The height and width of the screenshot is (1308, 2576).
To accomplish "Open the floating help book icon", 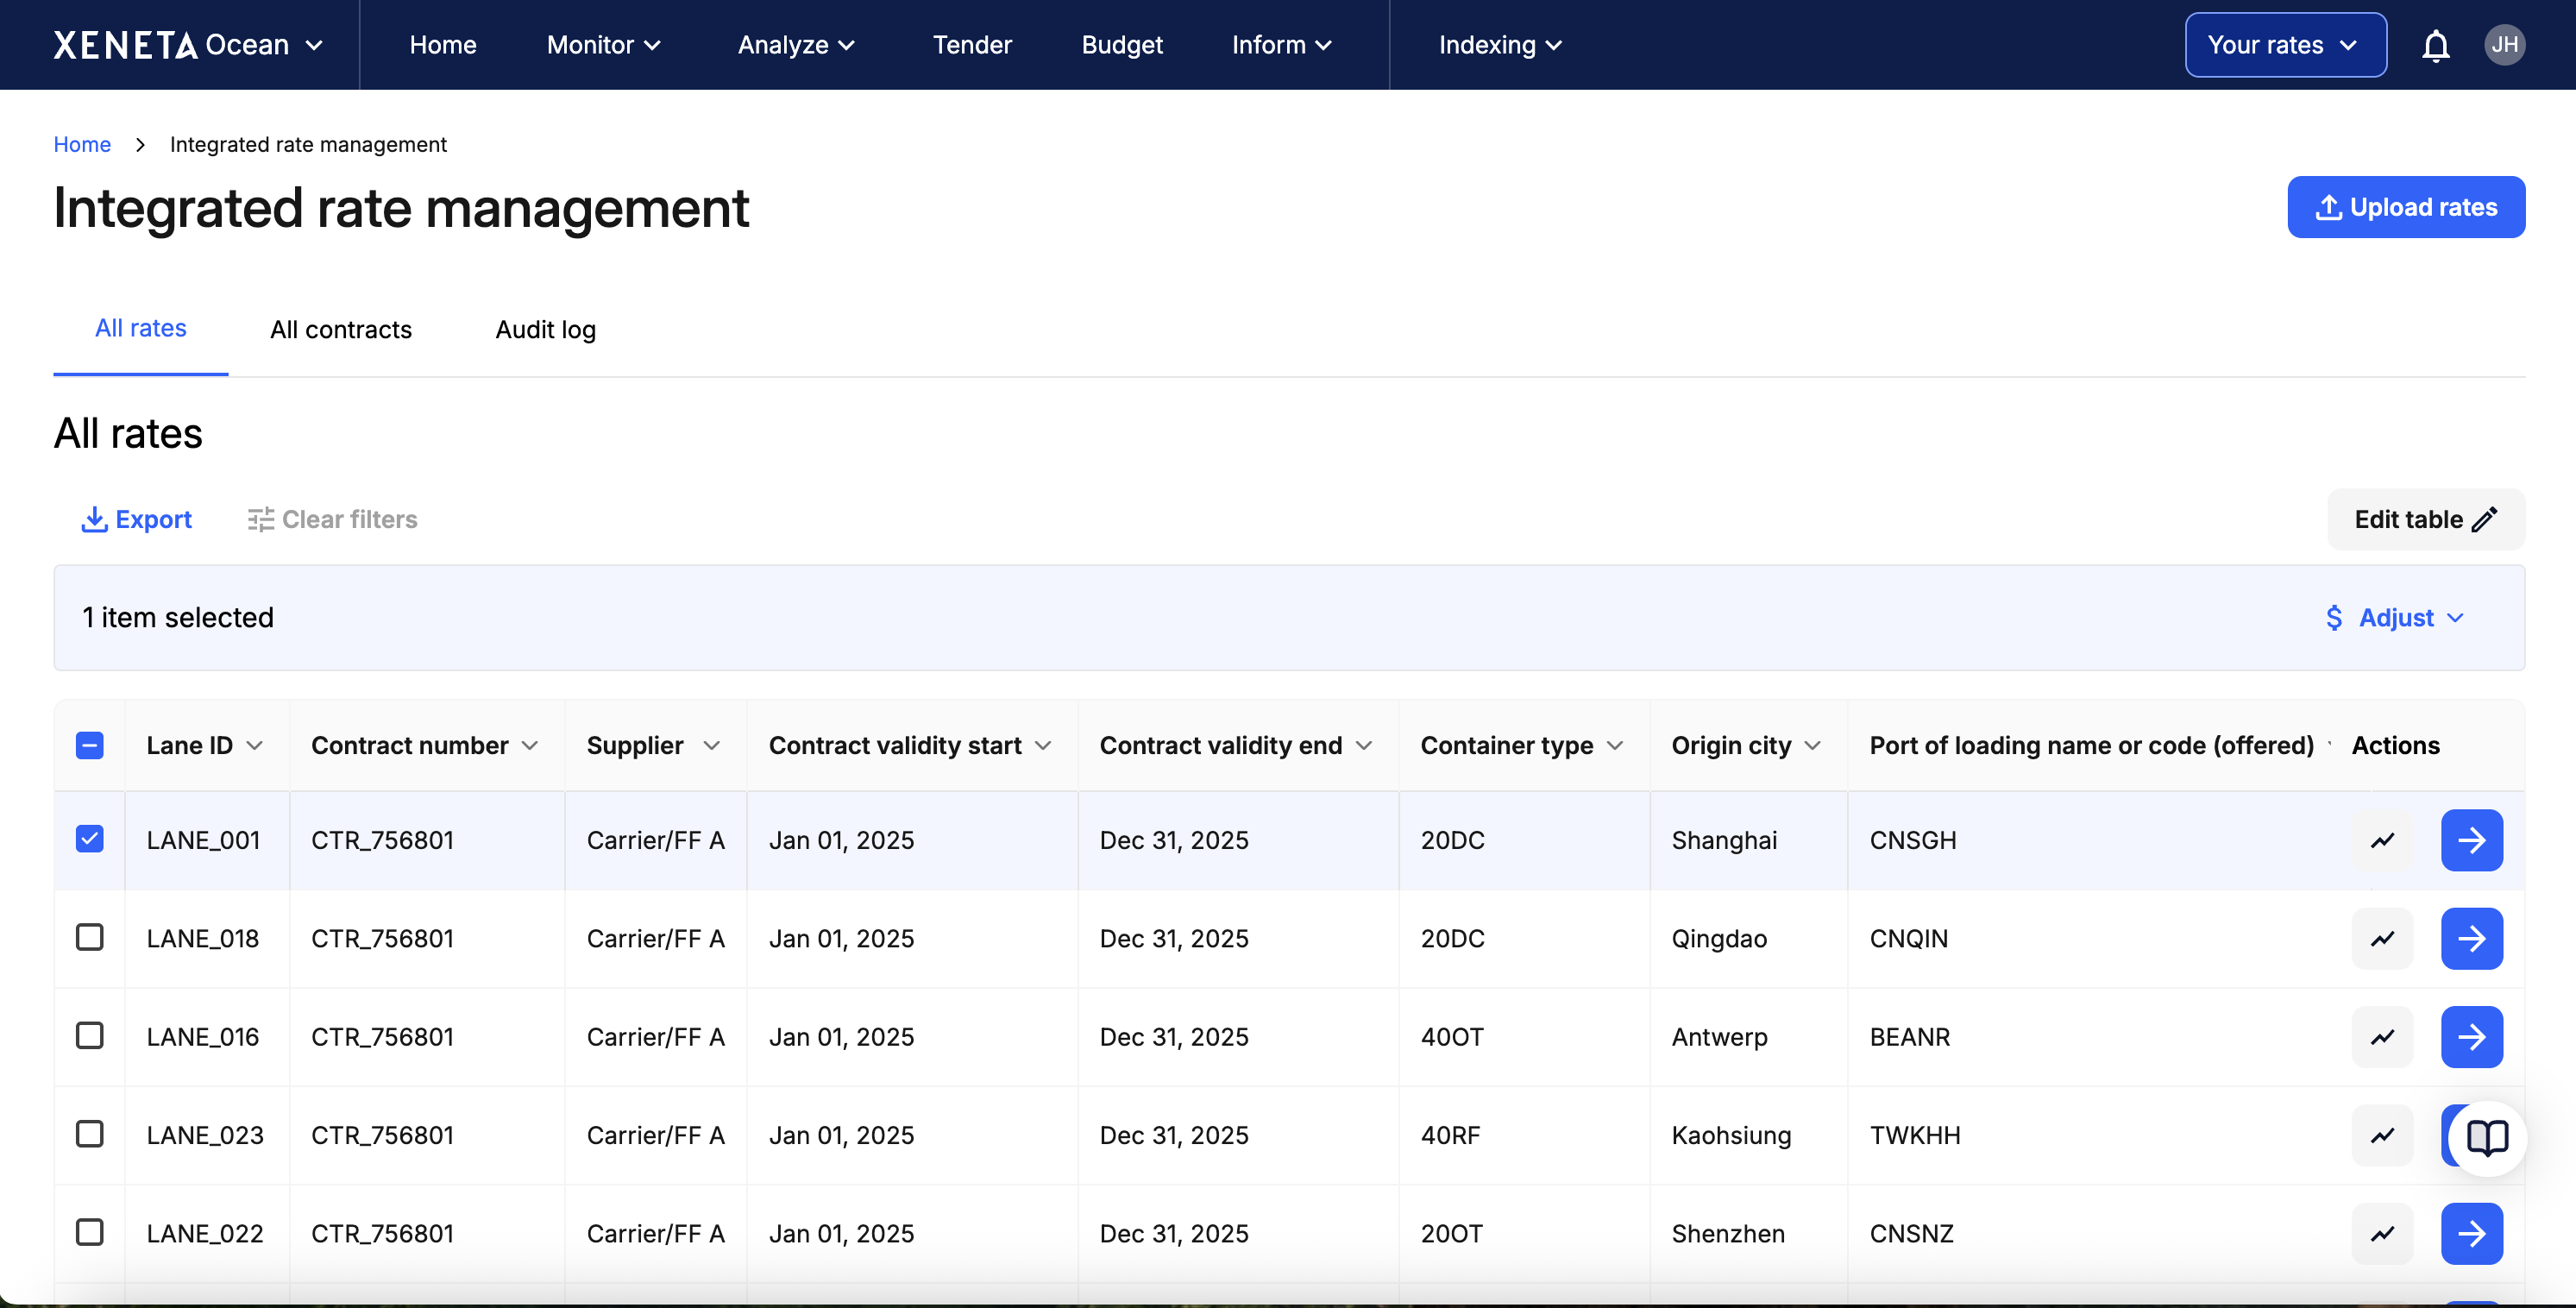I will [x=2487, y=1137].
